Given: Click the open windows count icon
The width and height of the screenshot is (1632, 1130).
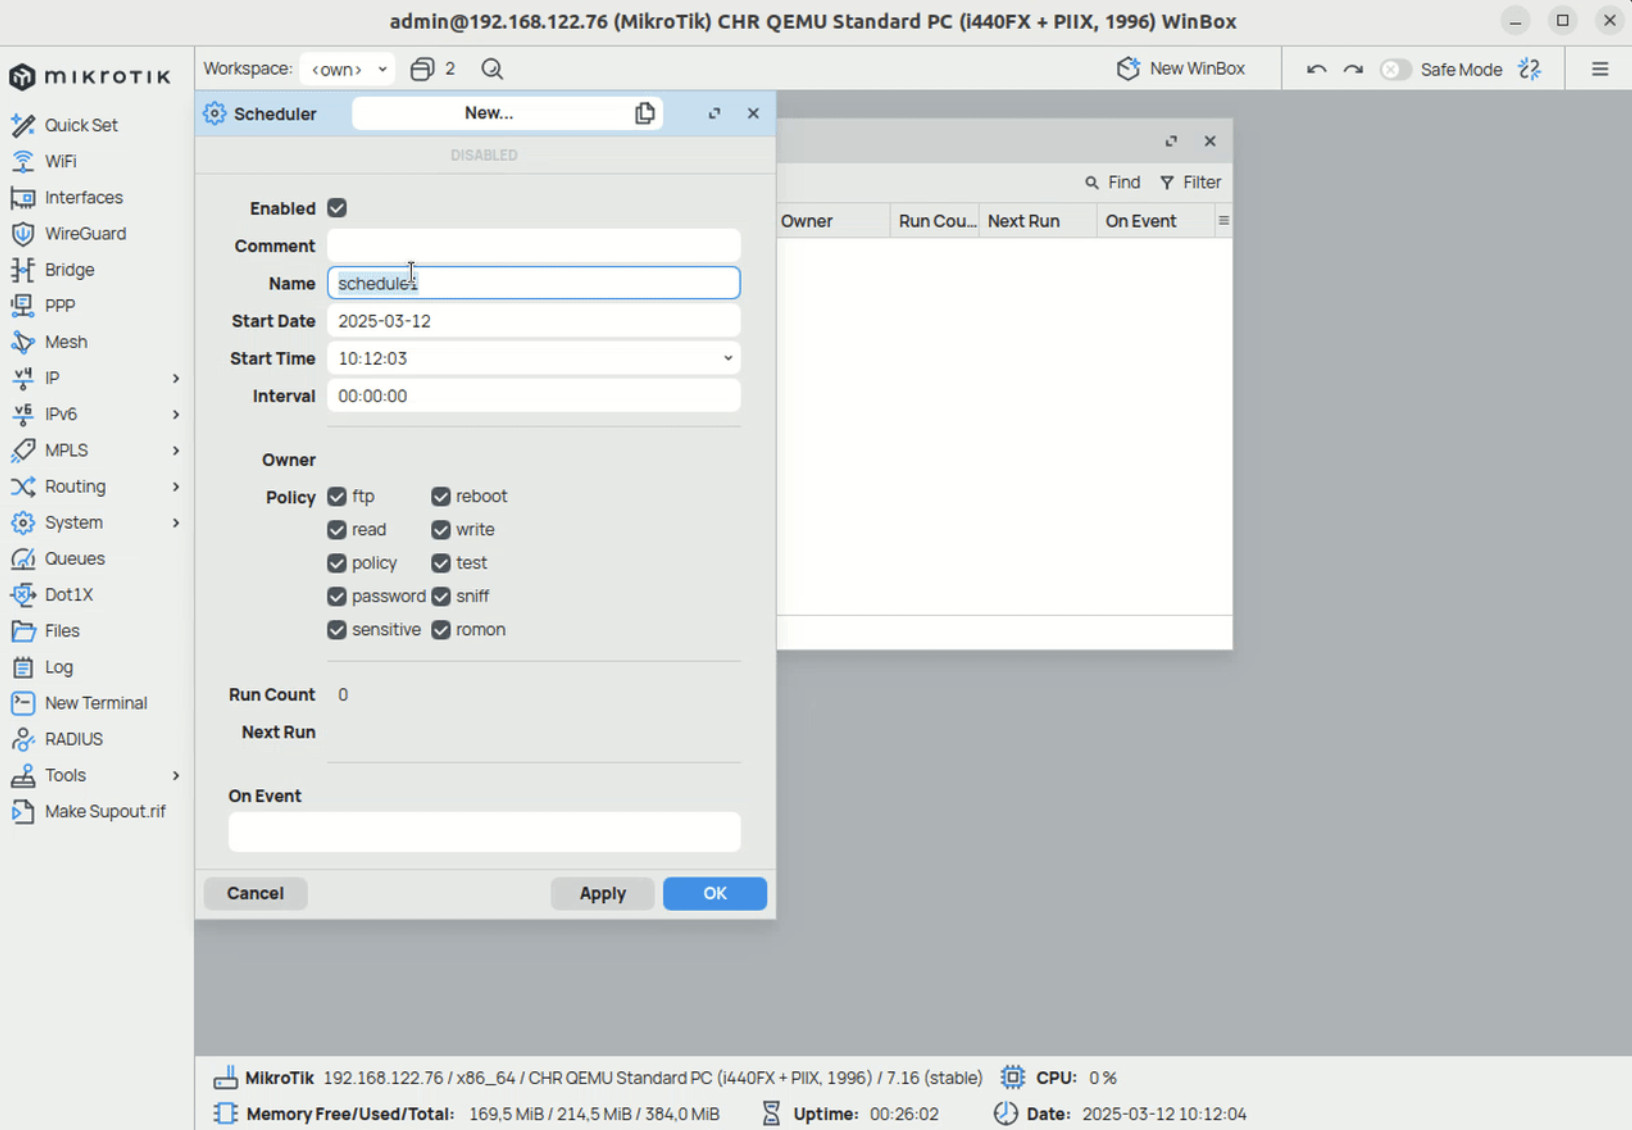Looking at the screenshot, I should click(x=423, y=69).
